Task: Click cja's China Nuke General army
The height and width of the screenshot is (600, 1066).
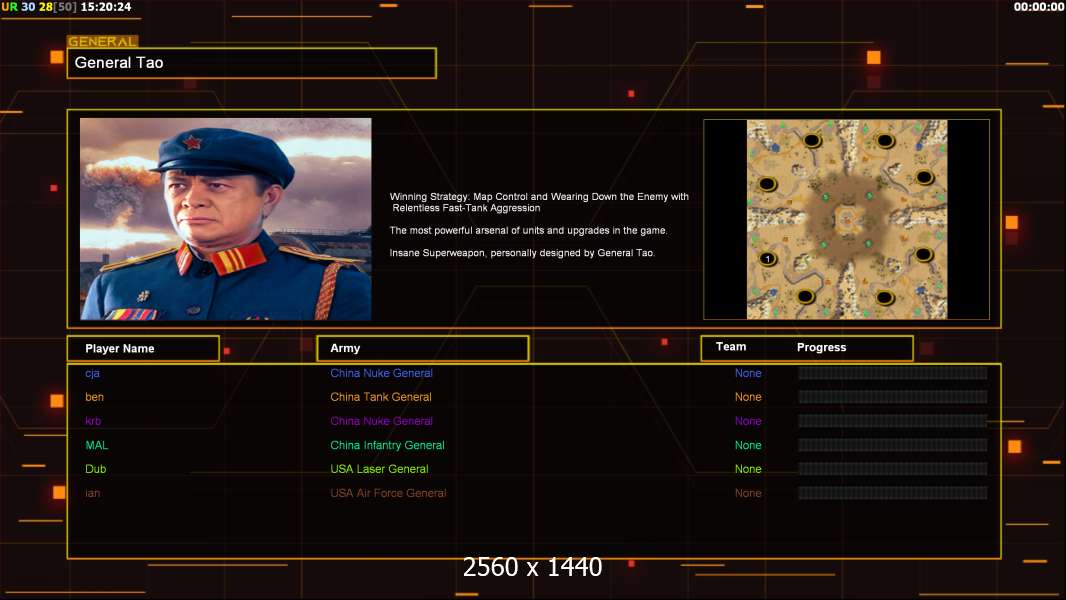Action: point(381,373)
